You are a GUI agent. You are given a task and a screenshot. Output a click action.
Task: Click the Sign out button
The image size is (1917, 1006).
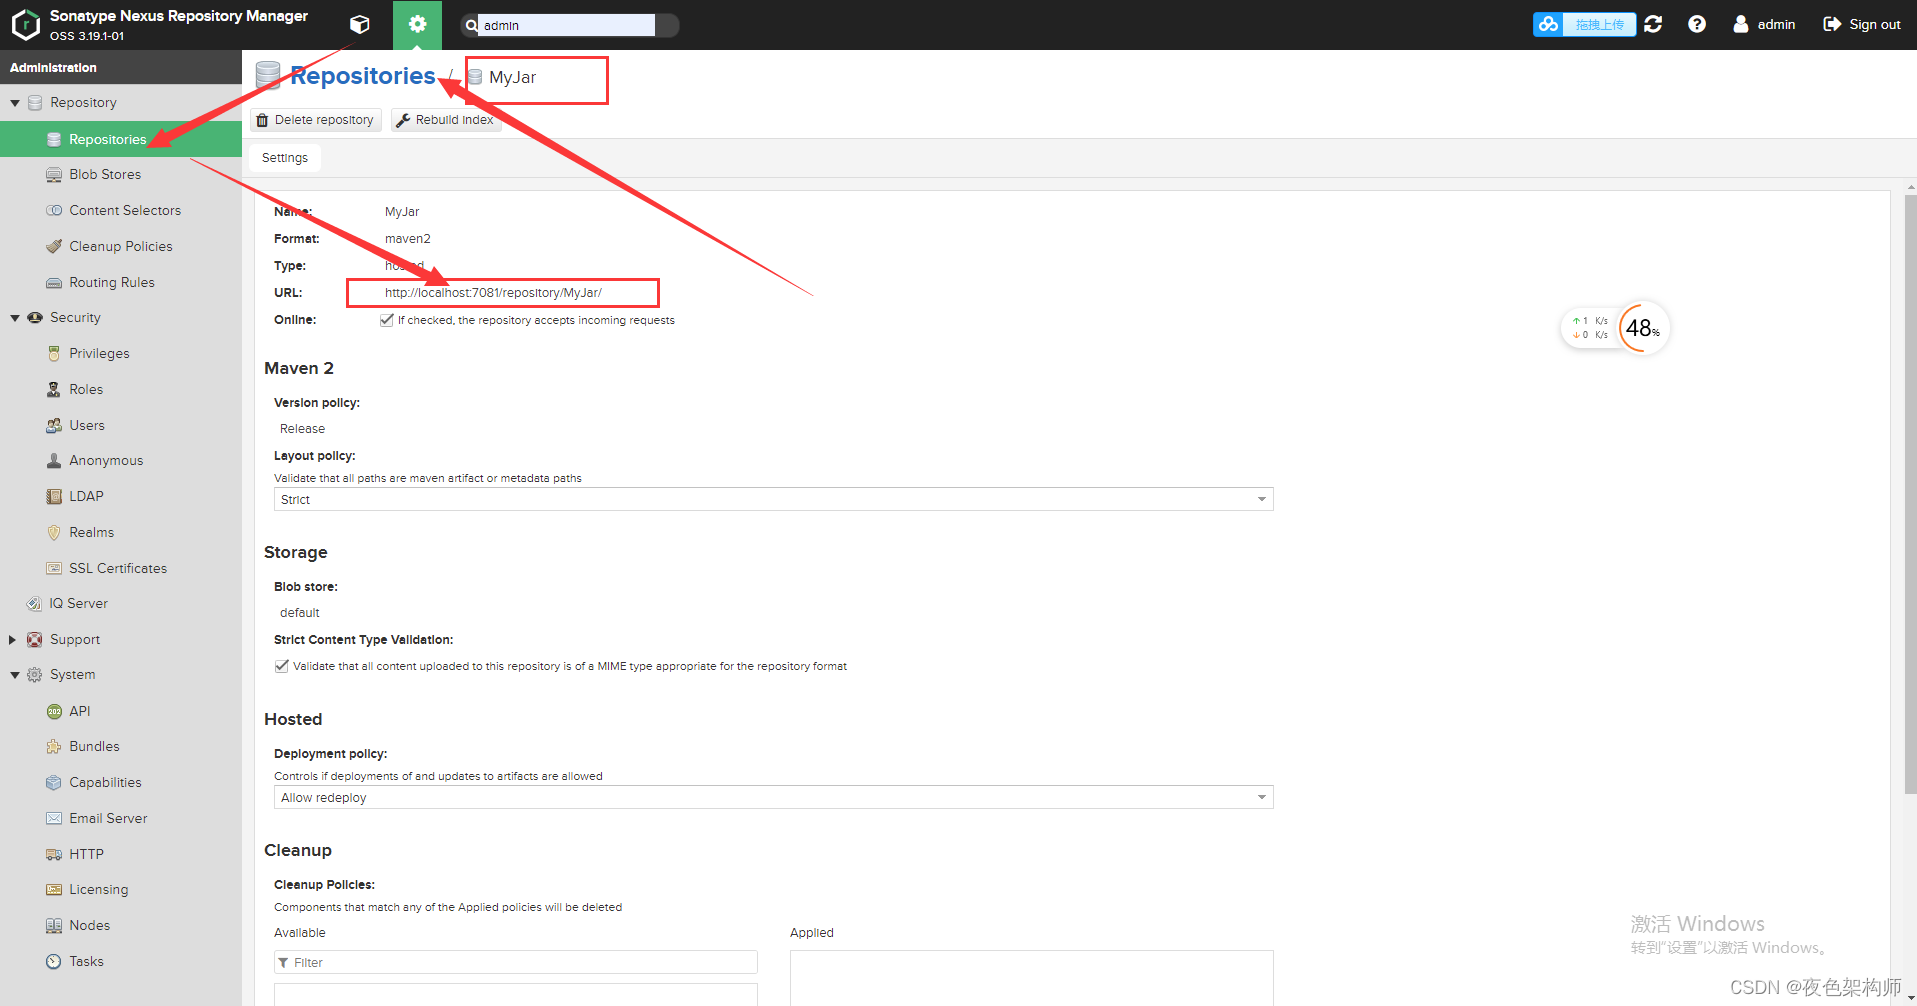1862,24
